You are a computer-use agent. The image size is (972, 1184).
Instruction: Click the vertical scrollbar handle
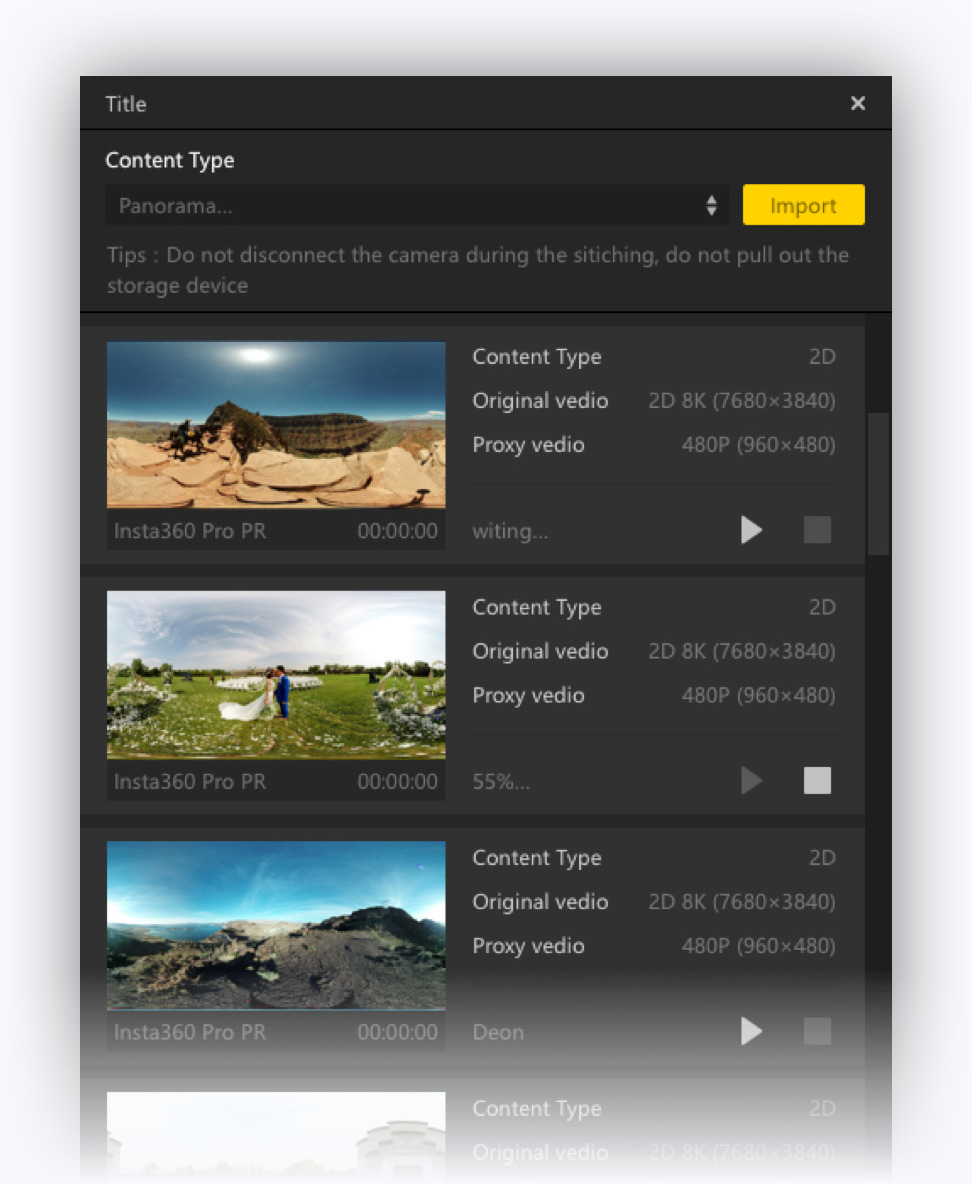(x=878, y=482)
